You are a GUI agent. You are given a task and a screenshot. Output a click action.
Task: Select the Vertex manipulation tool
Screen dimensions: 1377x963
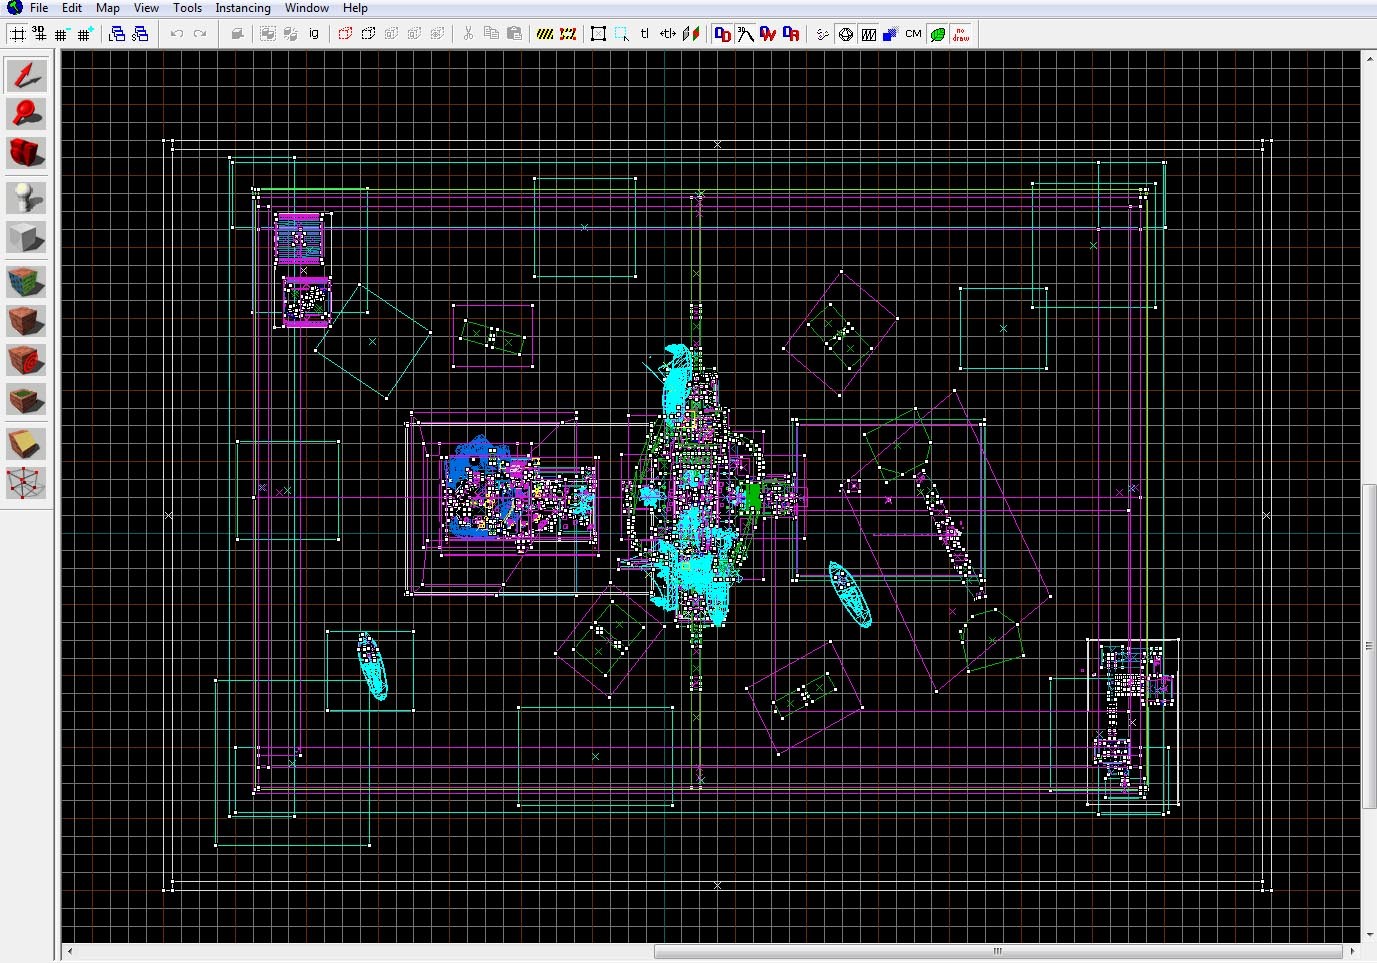pos(27,484)
